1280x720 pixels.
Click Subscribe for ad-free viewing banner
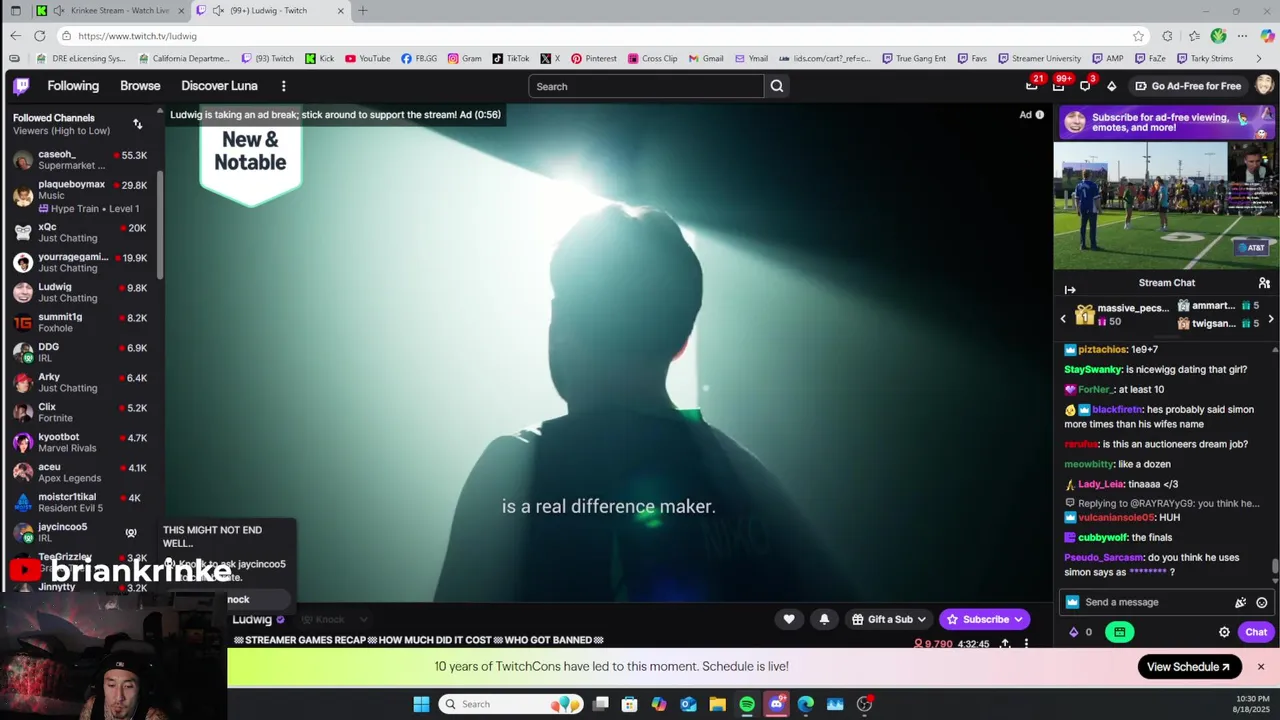pyautogui.click(x=1165, y=122)
